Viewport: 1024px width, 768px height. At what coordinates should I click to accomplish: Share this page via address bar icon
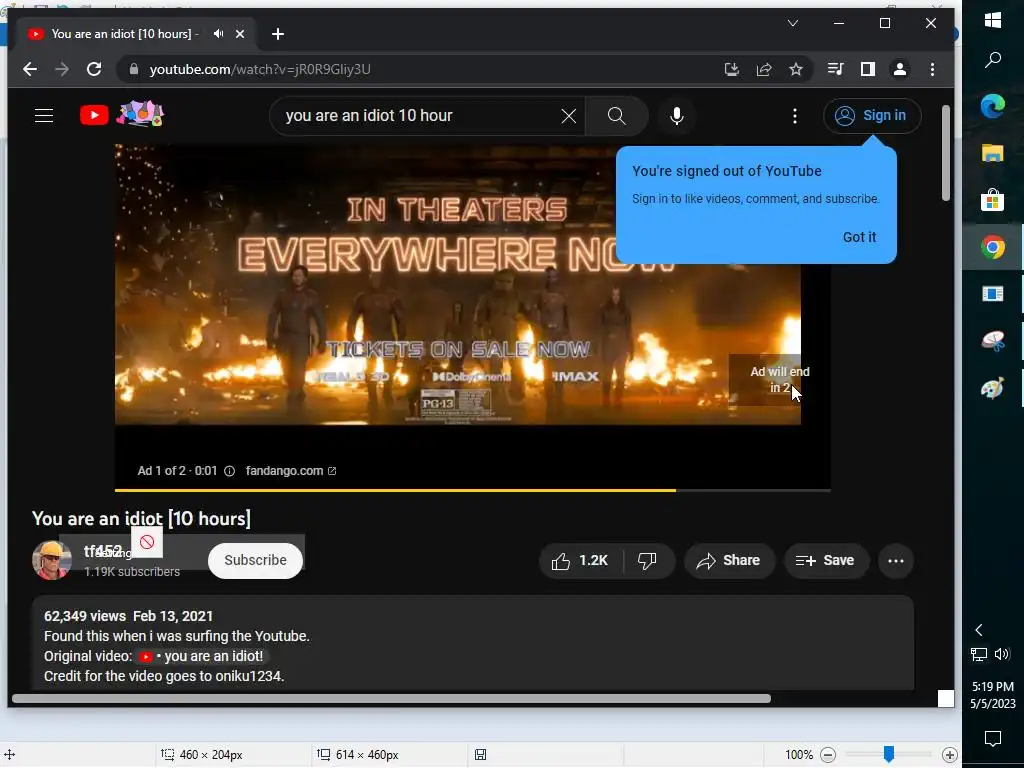[x=764, y=69]
